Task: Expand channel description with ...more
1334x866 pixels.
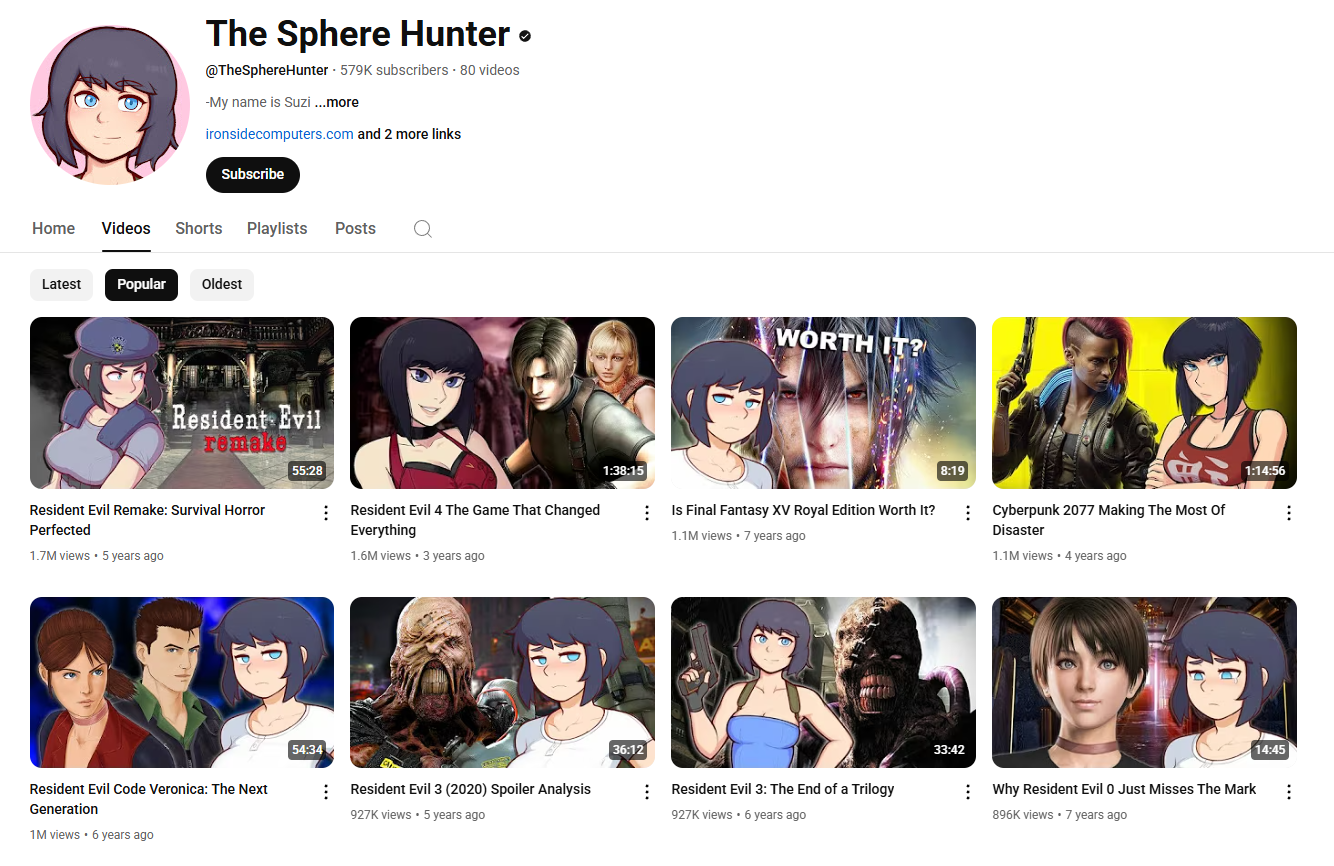Action: click(337, 102)
